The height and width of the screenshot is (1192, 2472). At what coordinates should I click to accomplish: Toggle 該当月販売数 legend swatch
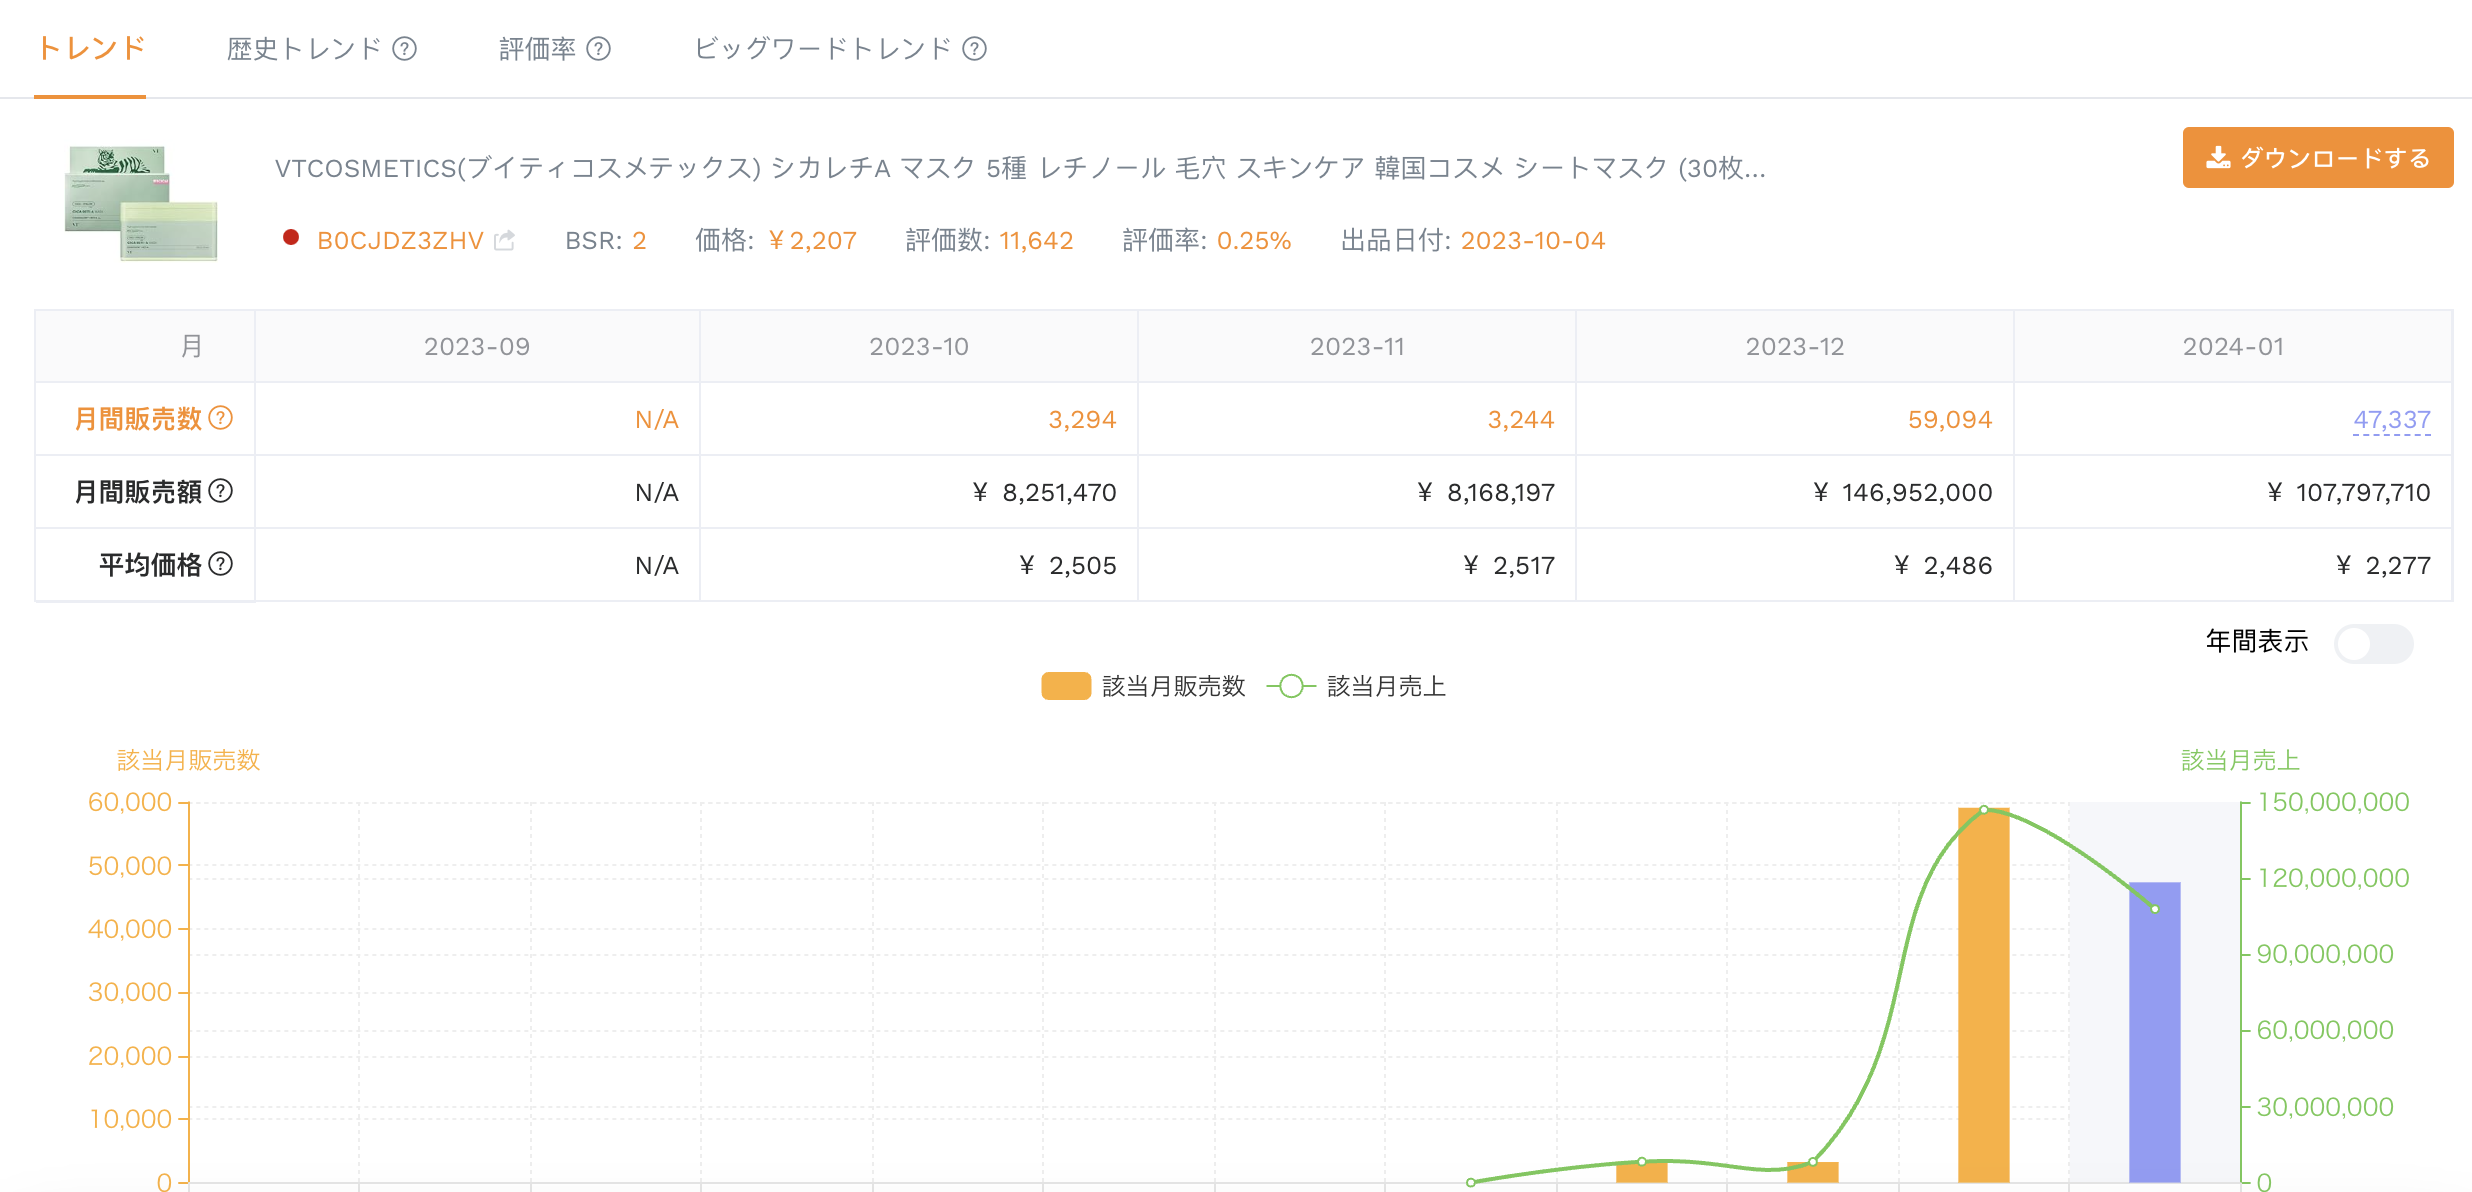tap(1066, 686)
